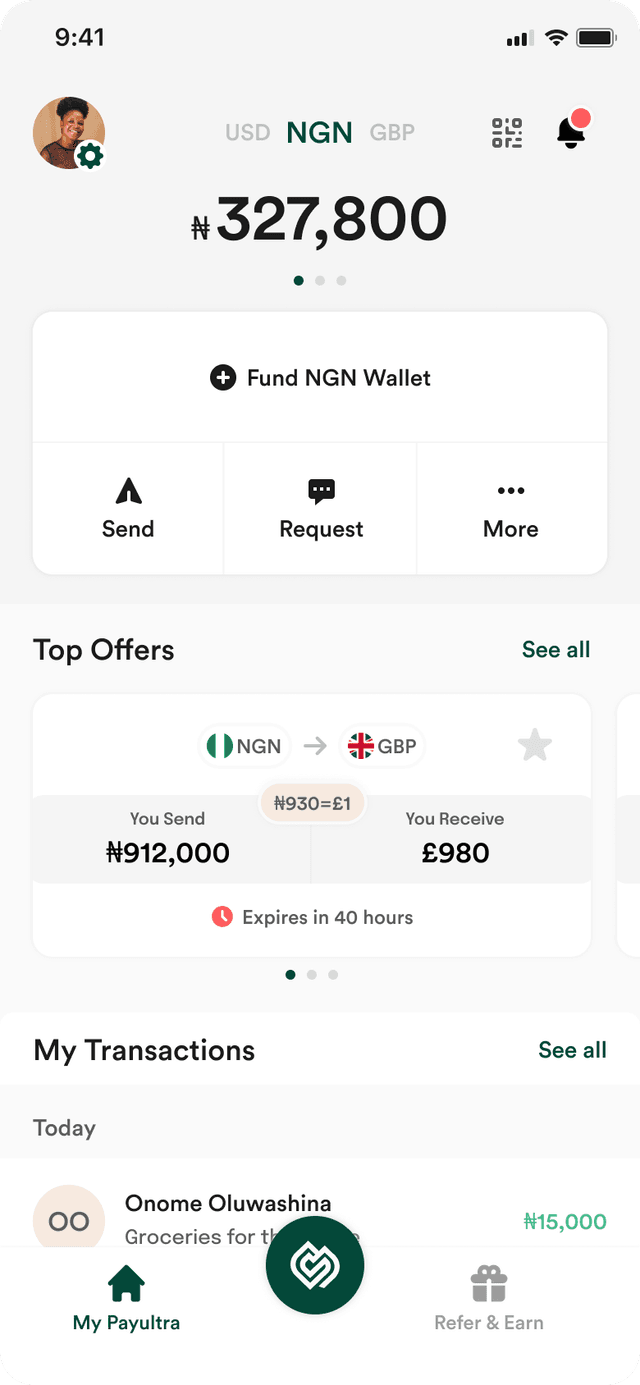
Task: Tap the Send arrow icon
Action: tap(128, 490)
